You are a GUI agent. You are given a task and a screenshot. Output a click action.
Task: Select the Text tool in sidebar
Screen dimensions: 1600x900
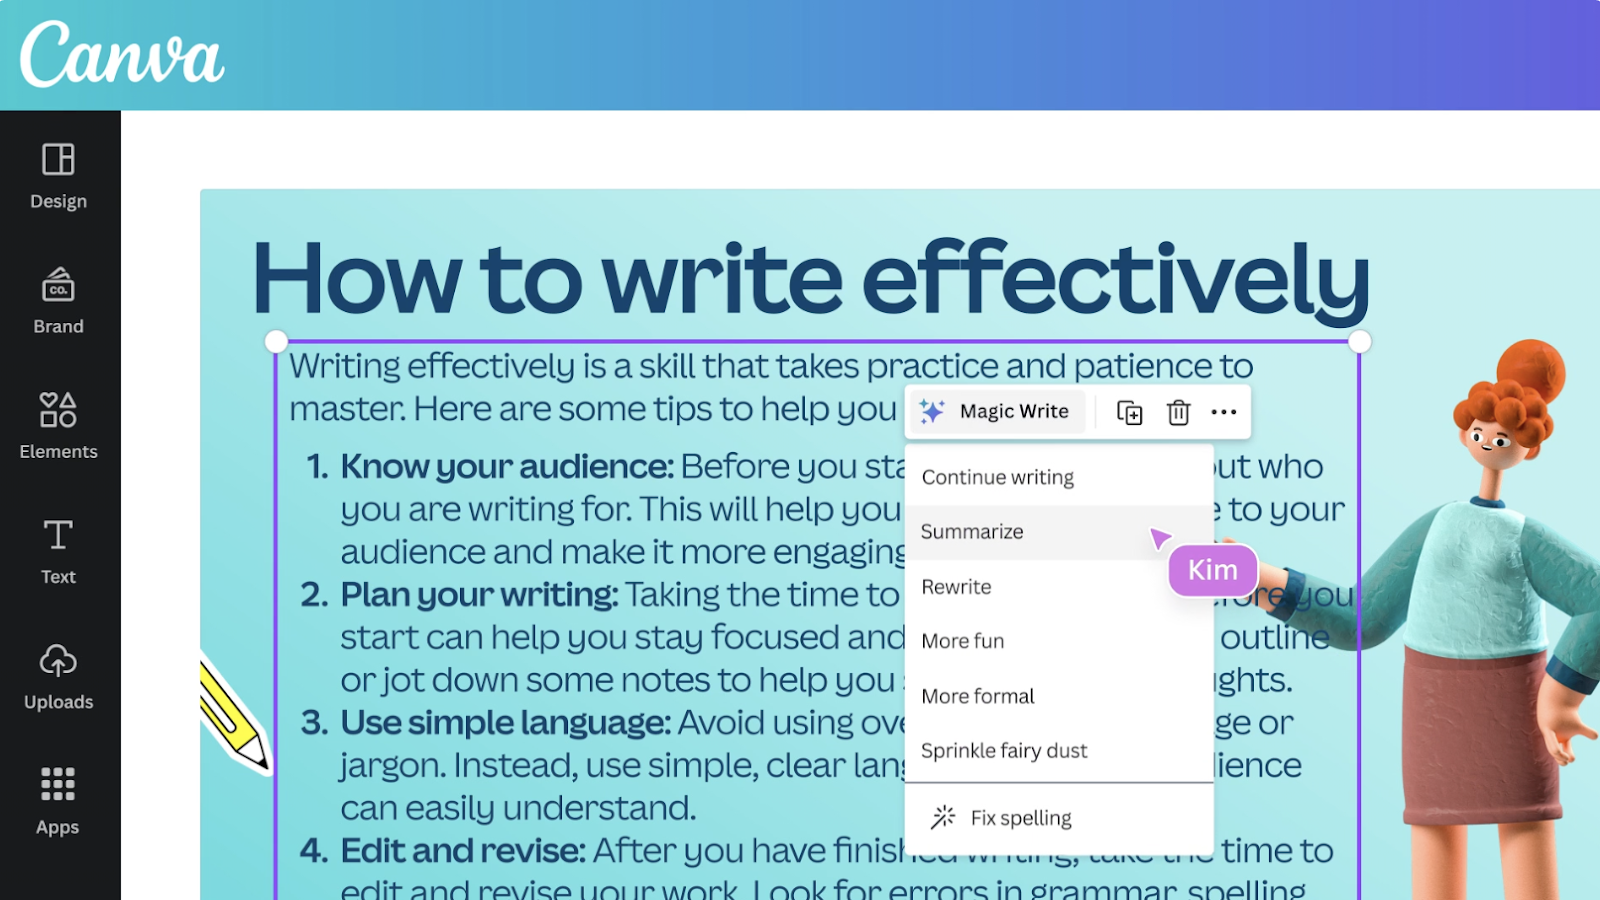(58, 551)
